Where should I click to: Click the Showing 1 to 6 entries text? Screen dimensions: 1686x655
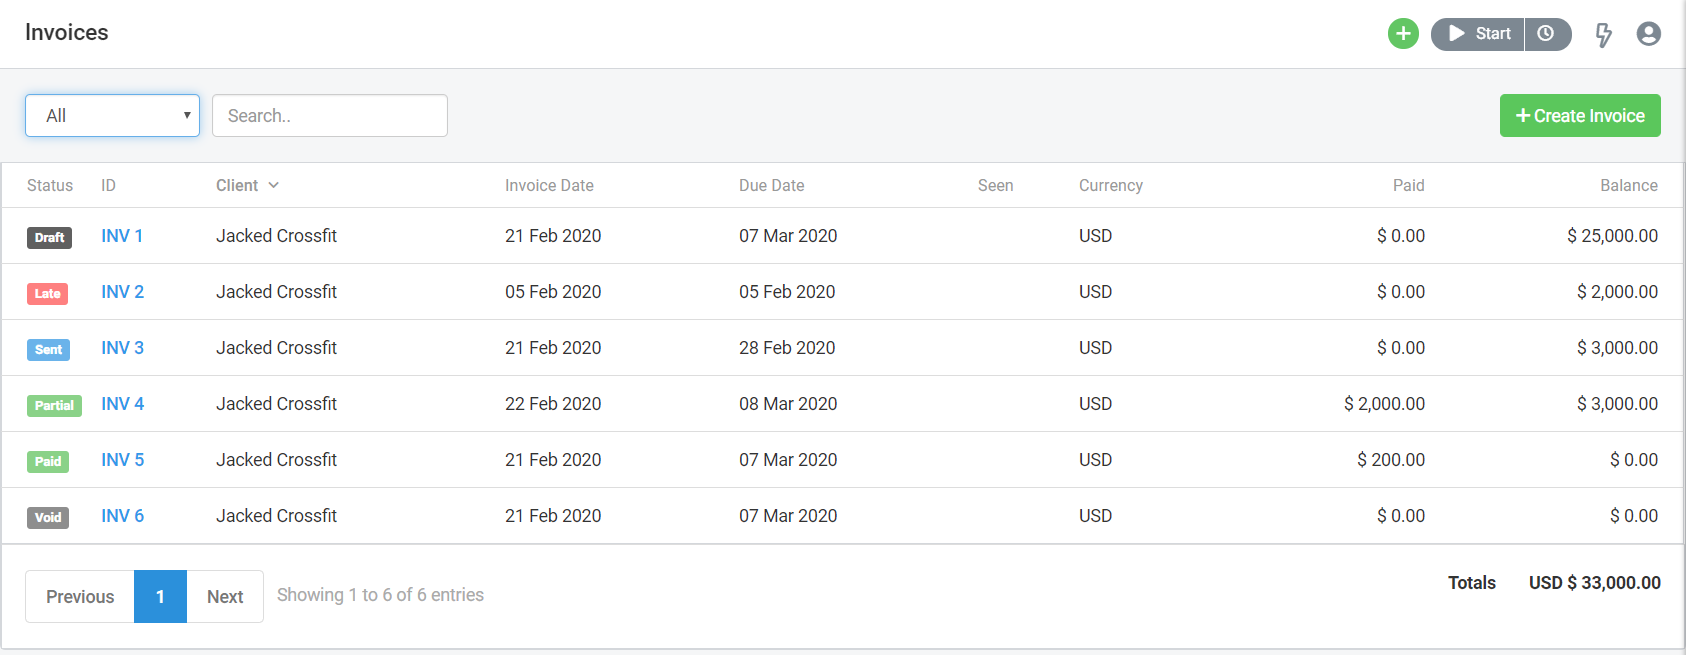coord(380,595)
